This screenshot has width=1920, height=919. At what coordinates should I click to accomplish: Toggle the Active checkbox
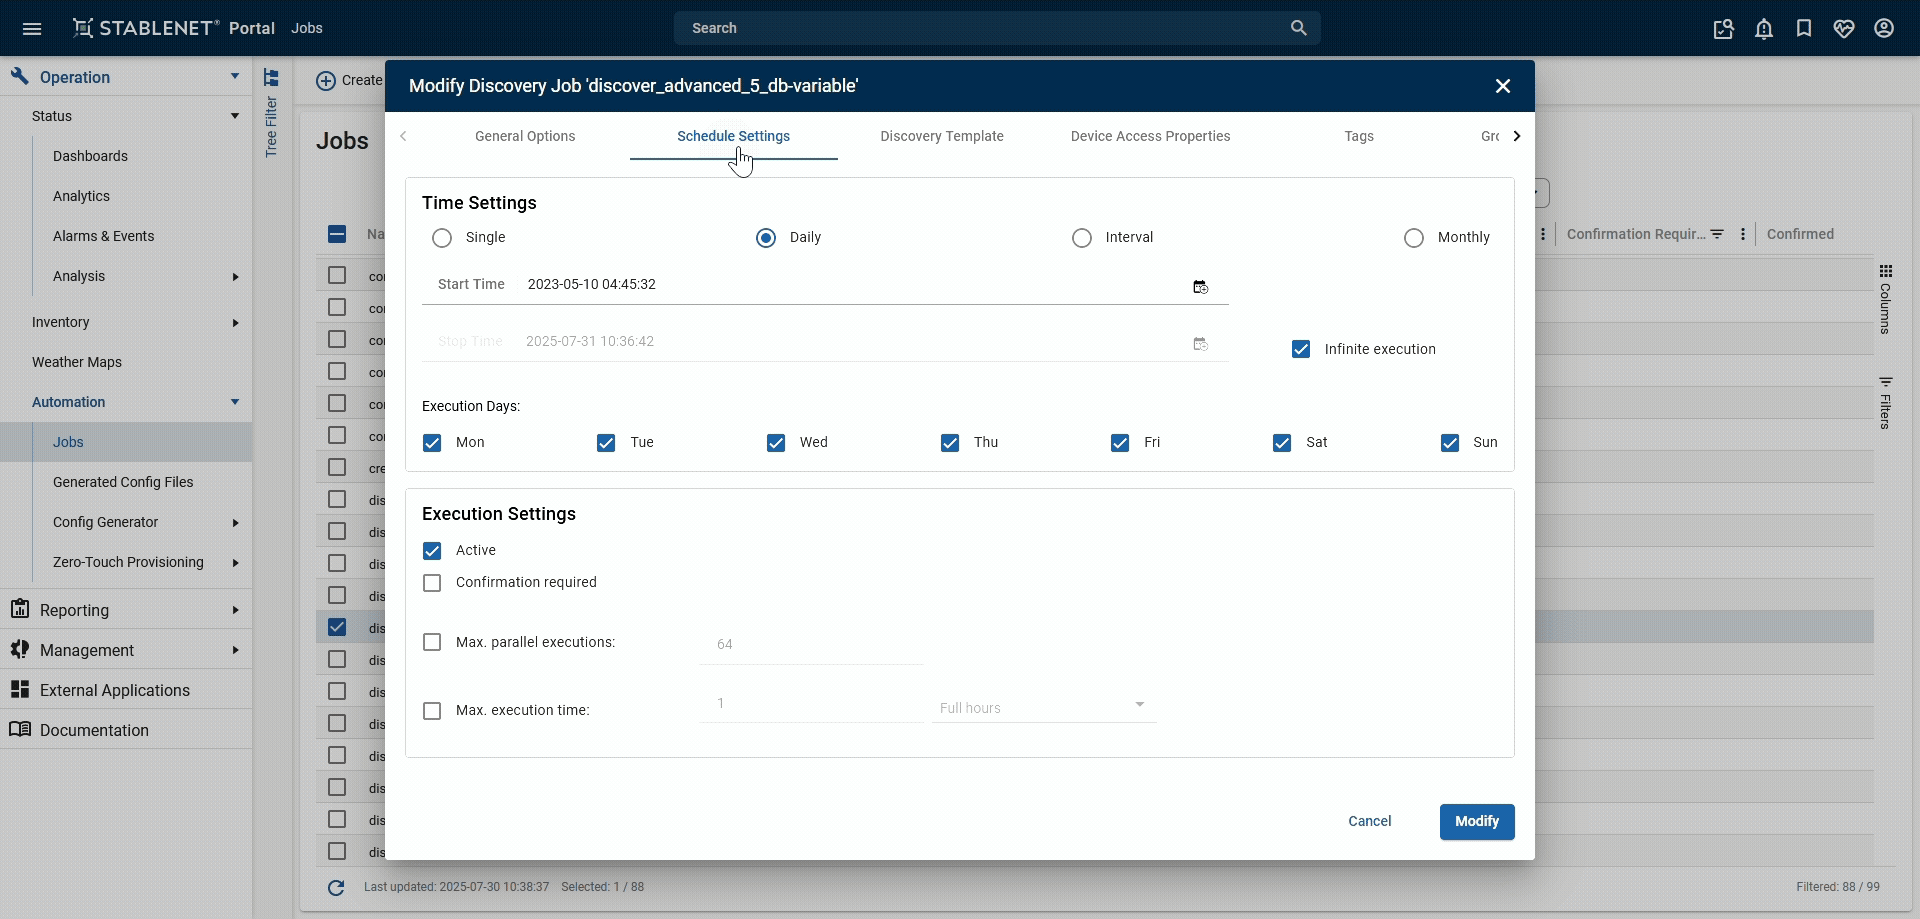pos(432,551)
